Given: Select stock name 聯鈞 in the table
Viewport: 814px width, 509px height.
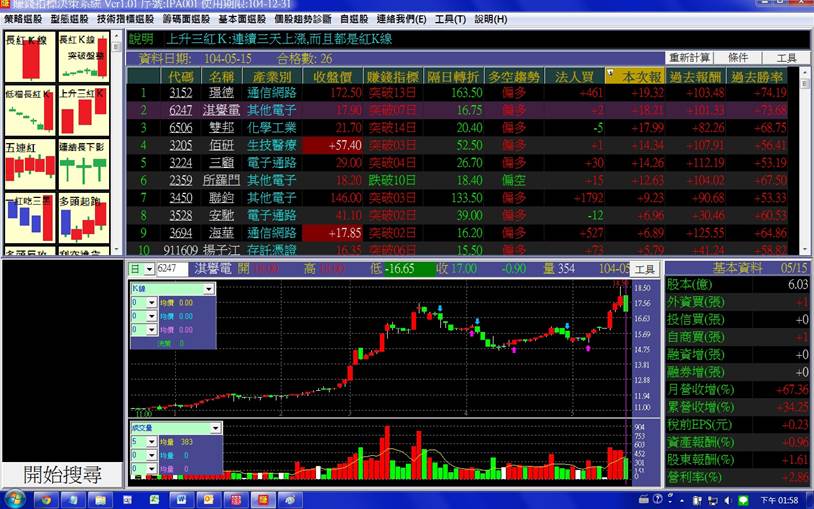Looking at the screenshot, I should pos(222,198).
